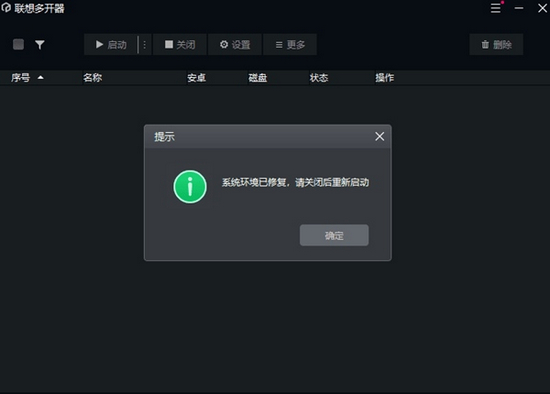Click the 安卓 column header

(x=196, y=78)
